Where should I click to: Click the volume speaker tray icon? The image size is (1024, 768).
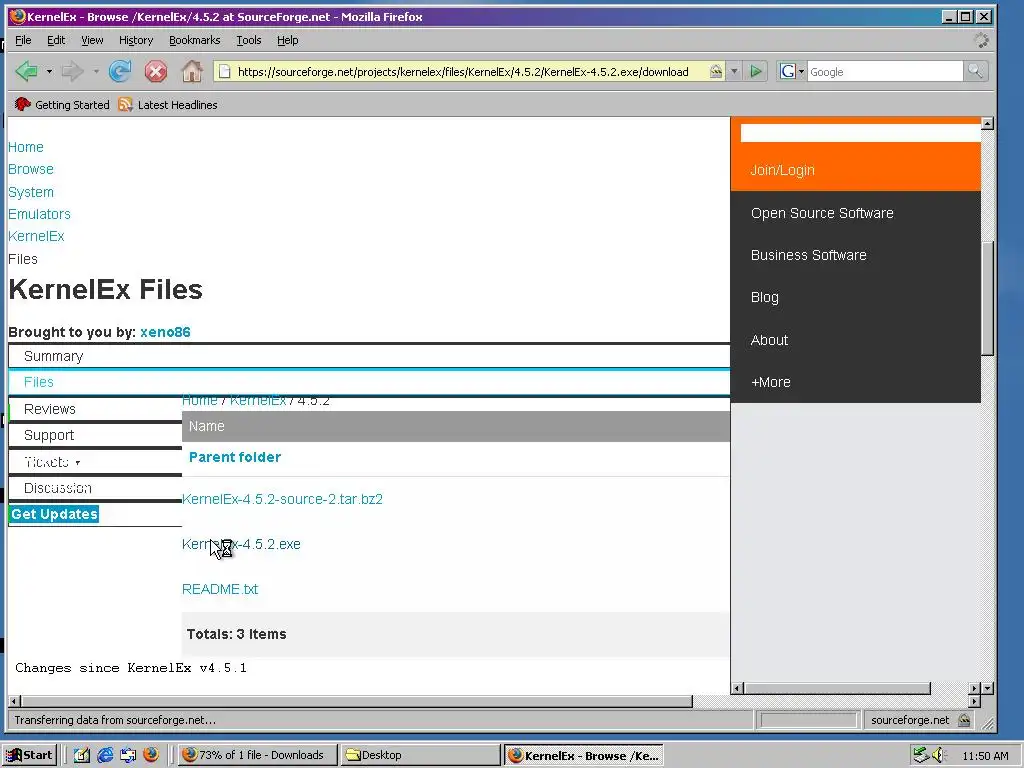click(938, 755)
